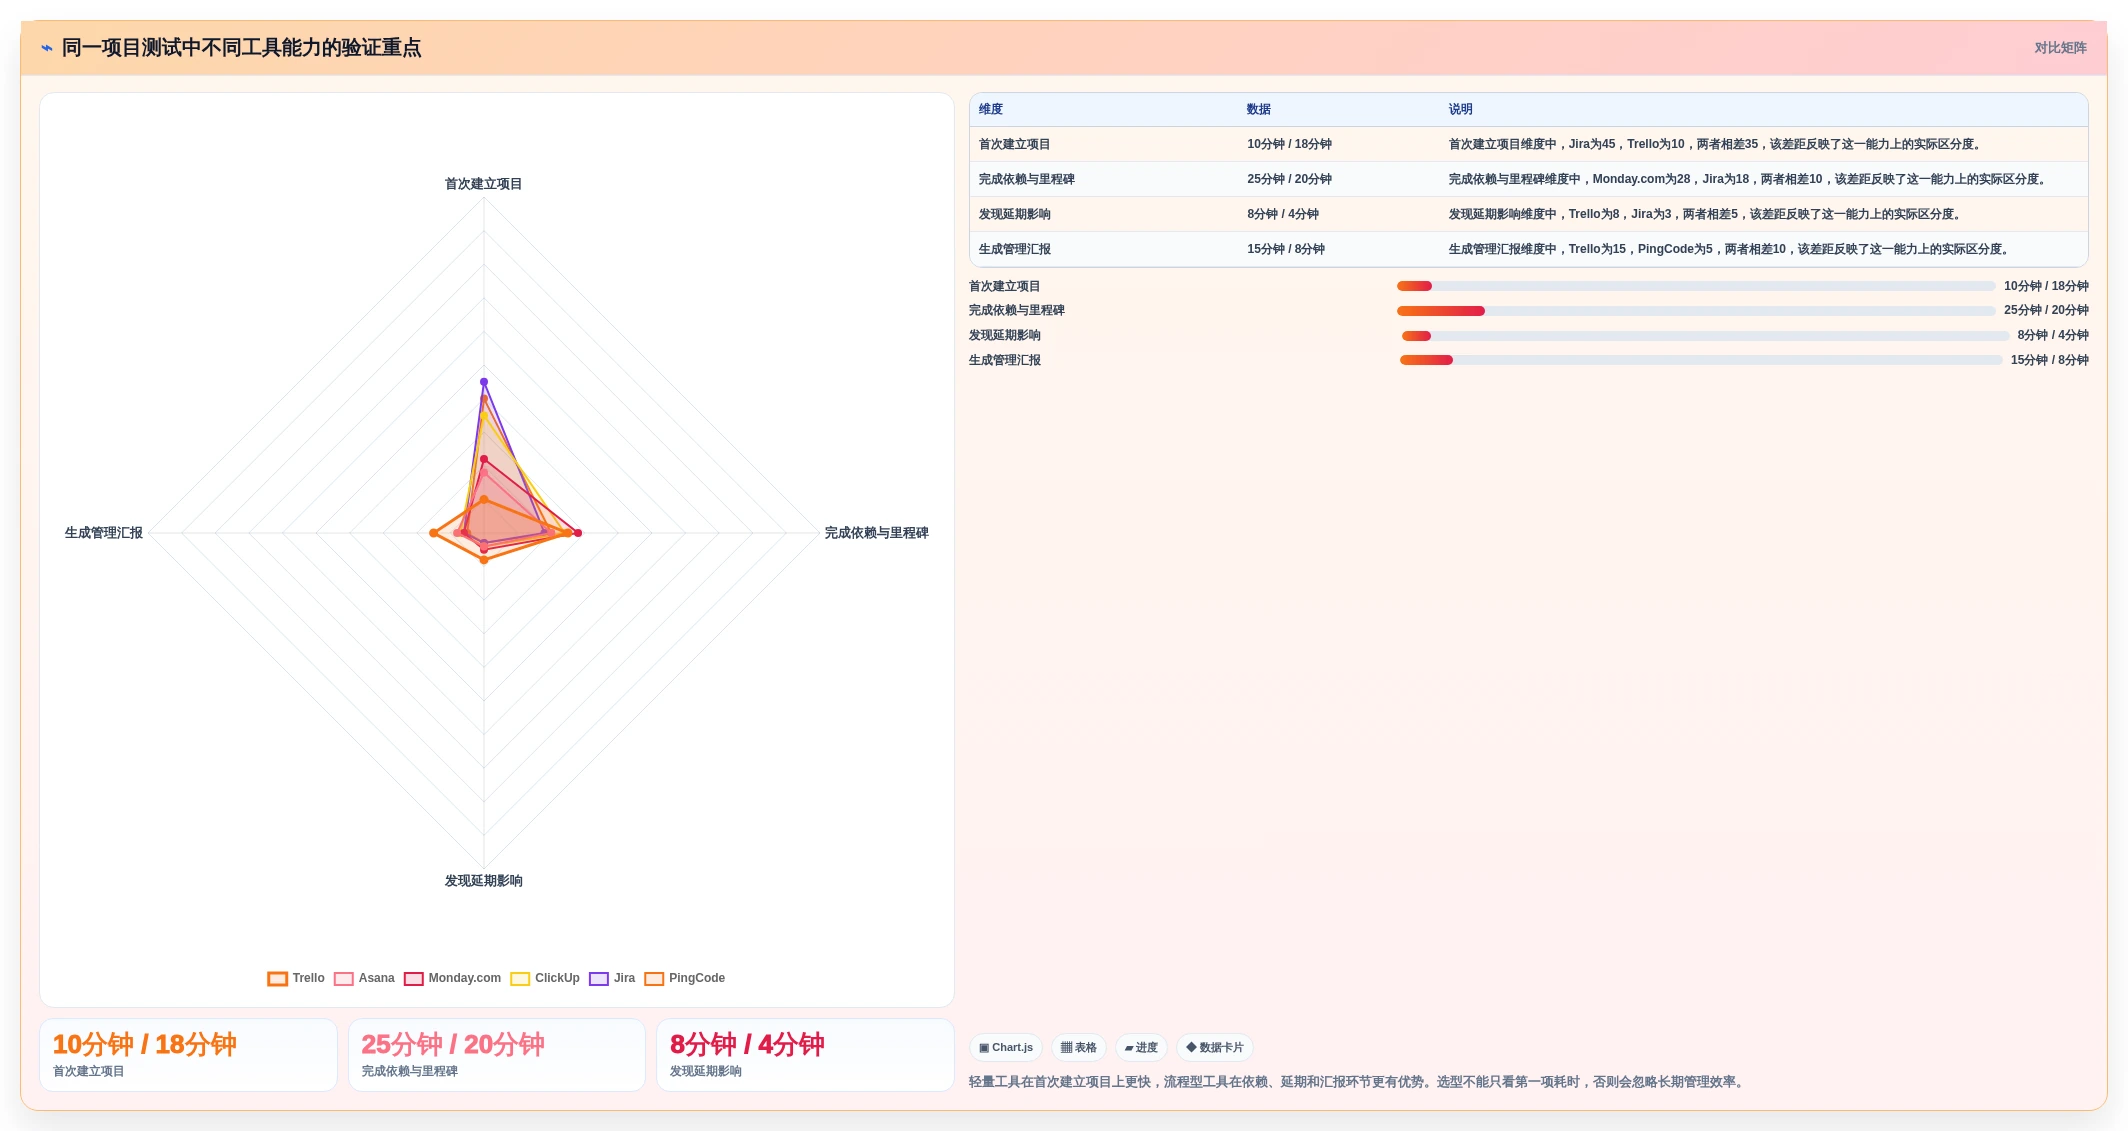This screenshot has width=2128, height=1131.
Task: Click the 生成管理汇报 progress bar
Action: (x=1701, y=360)
